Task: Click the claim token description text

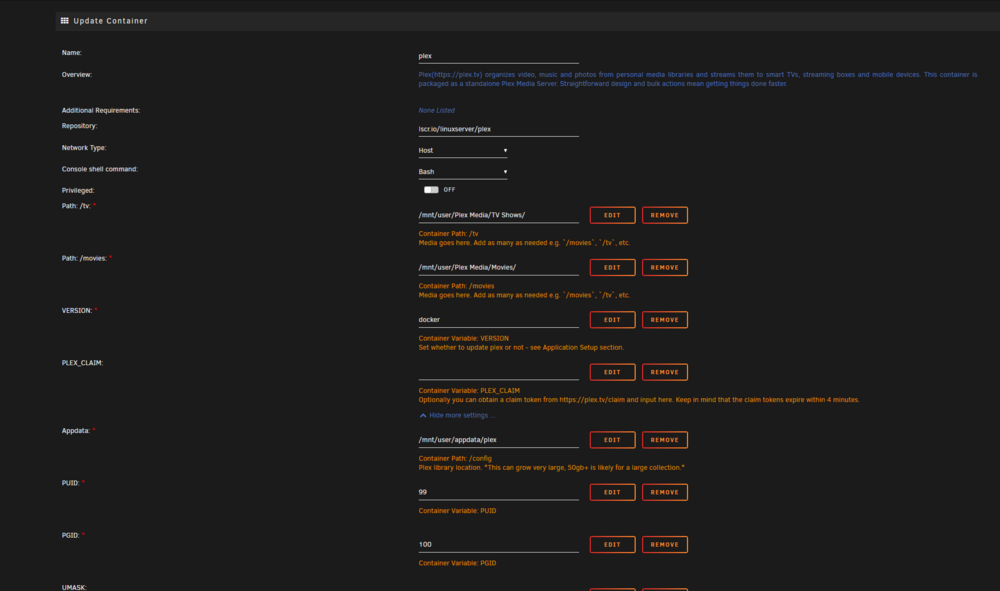Action: coord(639,400)
